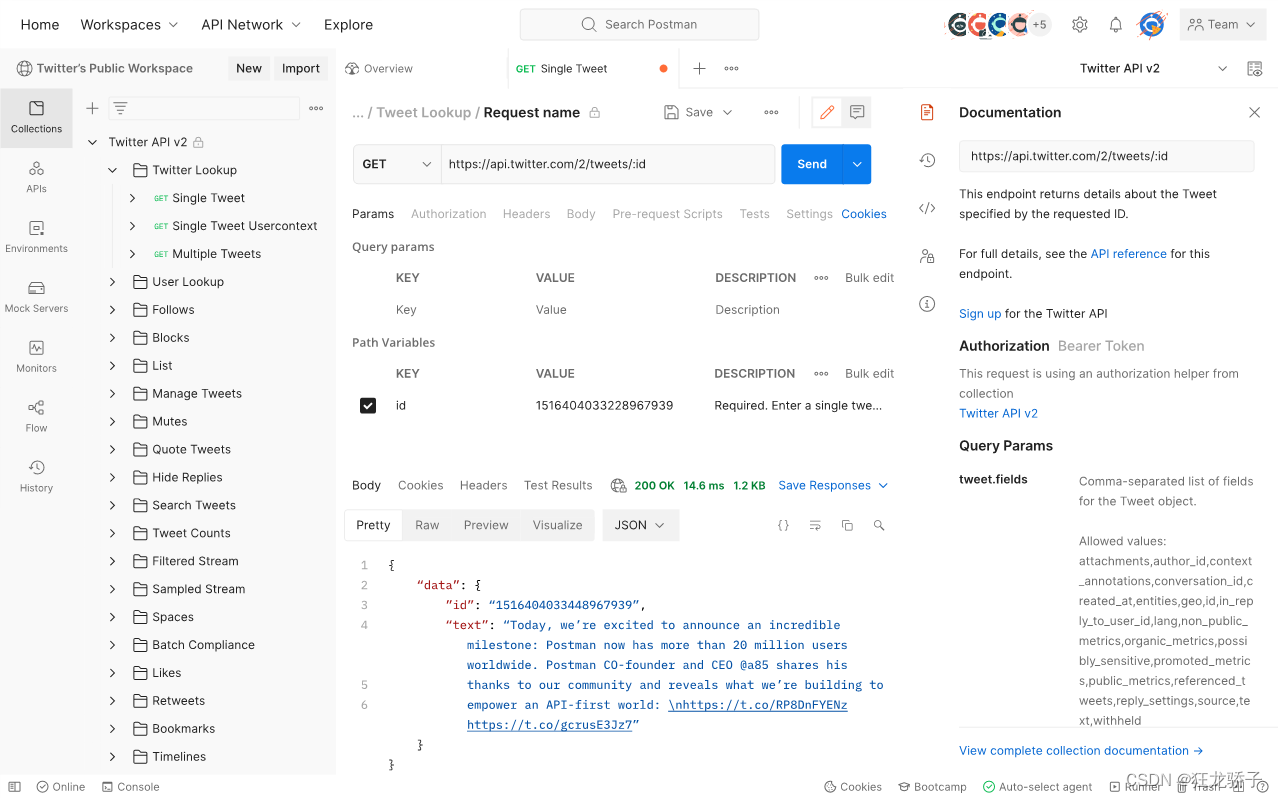Open Bootcamp in the status bar
This screenshot has height=798, width=1278.
point(933,787)
